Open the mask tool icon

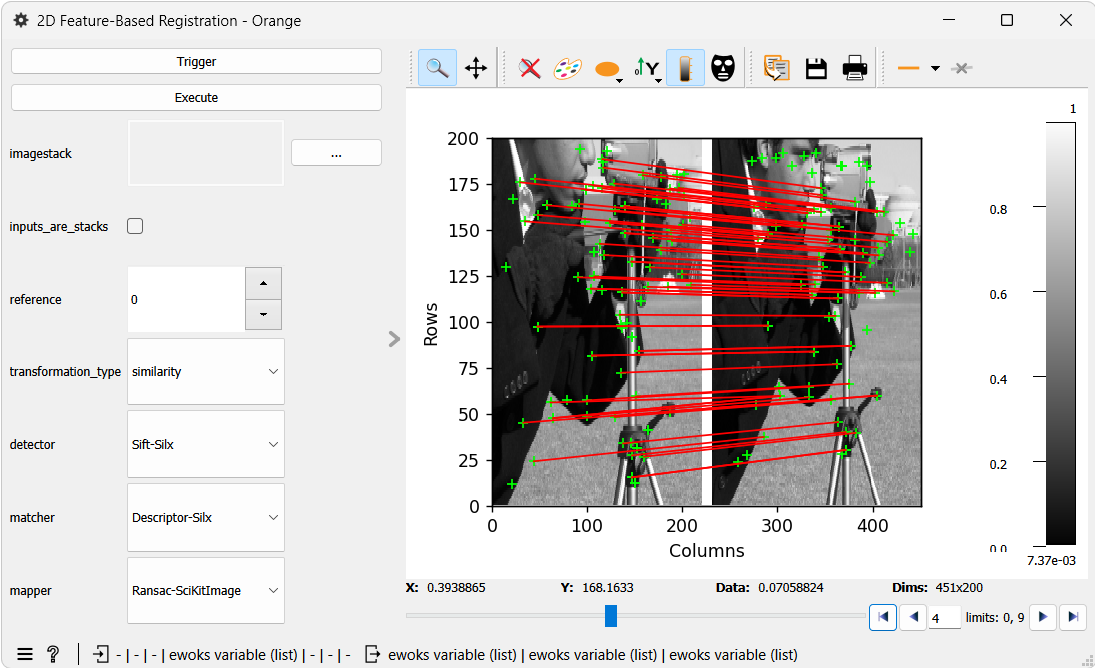point(723,68)
